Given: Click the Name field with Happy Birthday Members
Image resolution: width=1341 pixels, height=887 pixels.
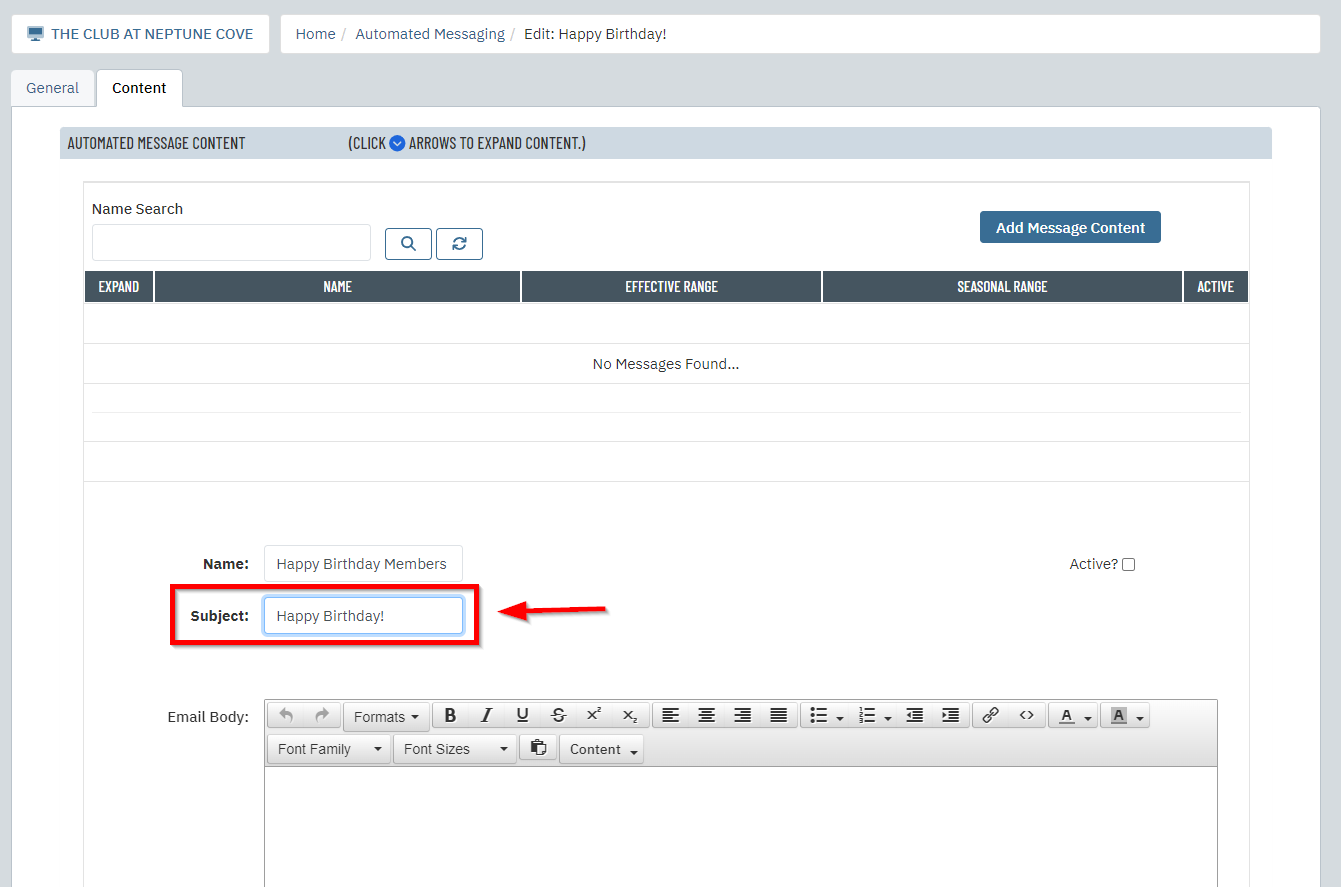Looking at the screenshot, I should (x=363, y=564).
